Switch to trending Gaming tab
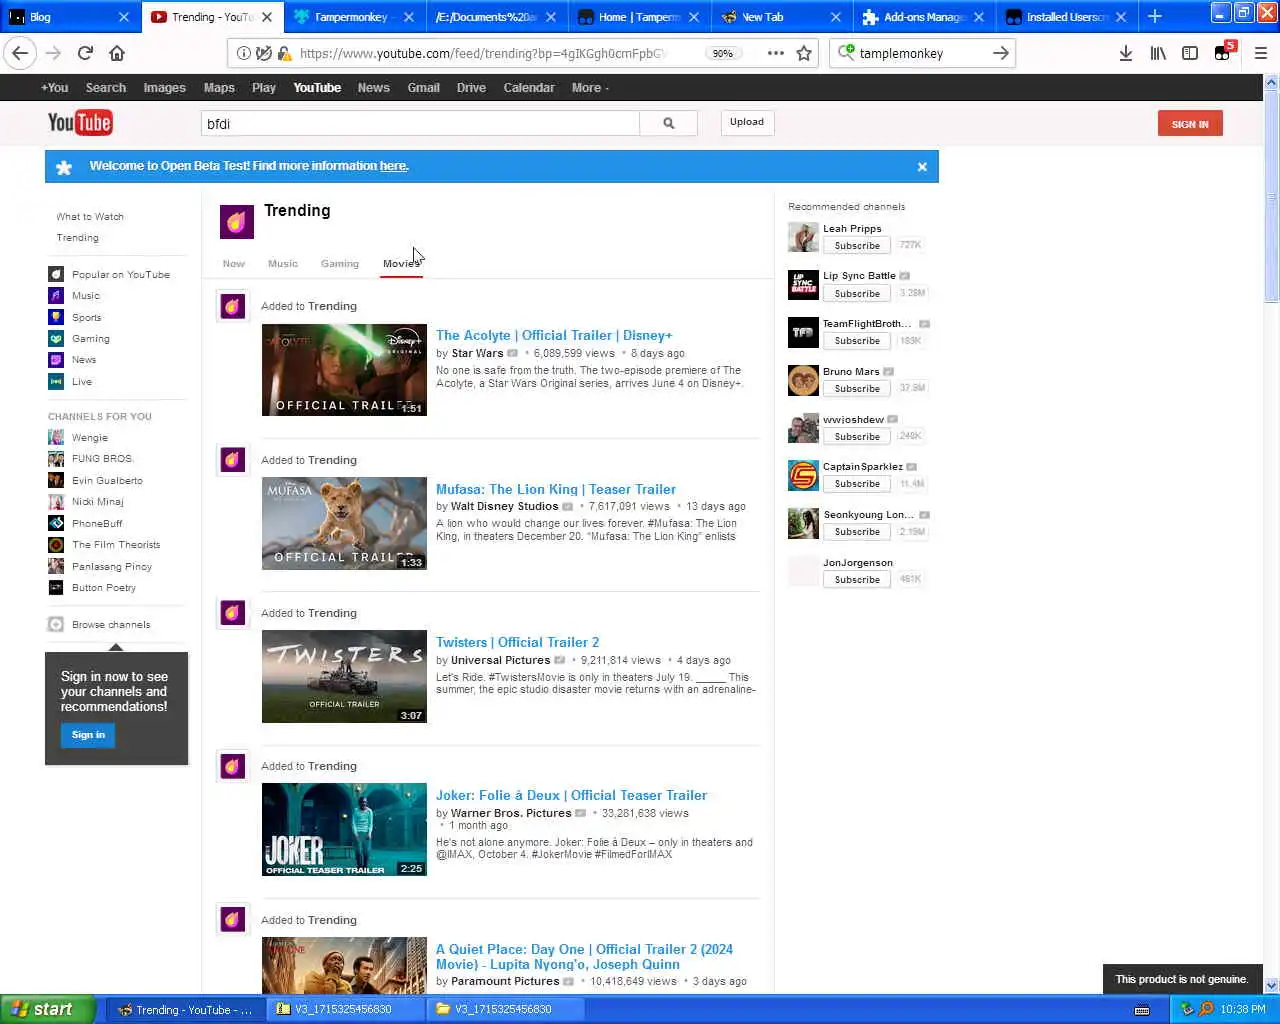The height and width of the screenshot is (1024, 1280). pos(340,264)
